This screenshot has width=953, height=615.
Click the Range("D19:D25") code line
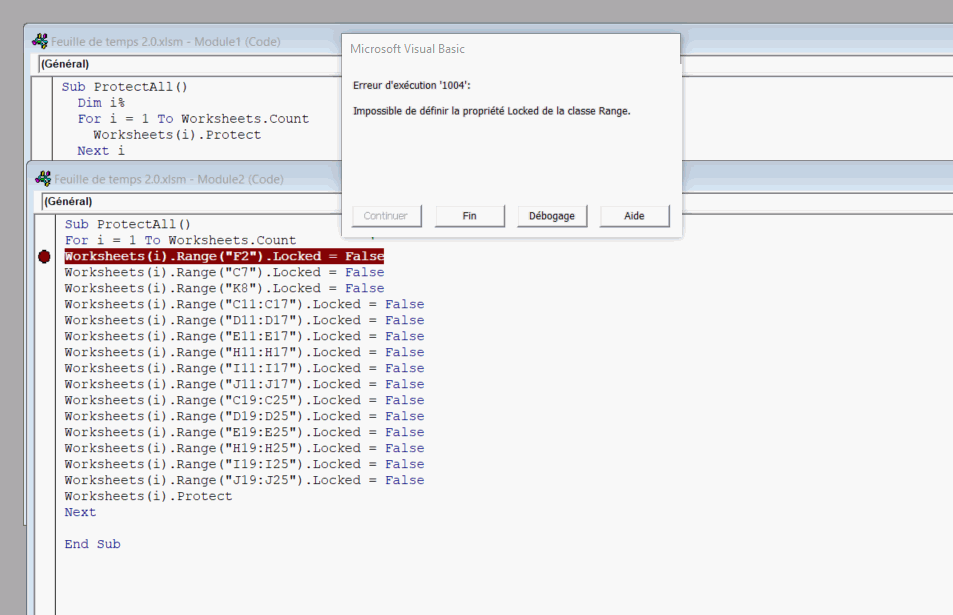(244, 416)
